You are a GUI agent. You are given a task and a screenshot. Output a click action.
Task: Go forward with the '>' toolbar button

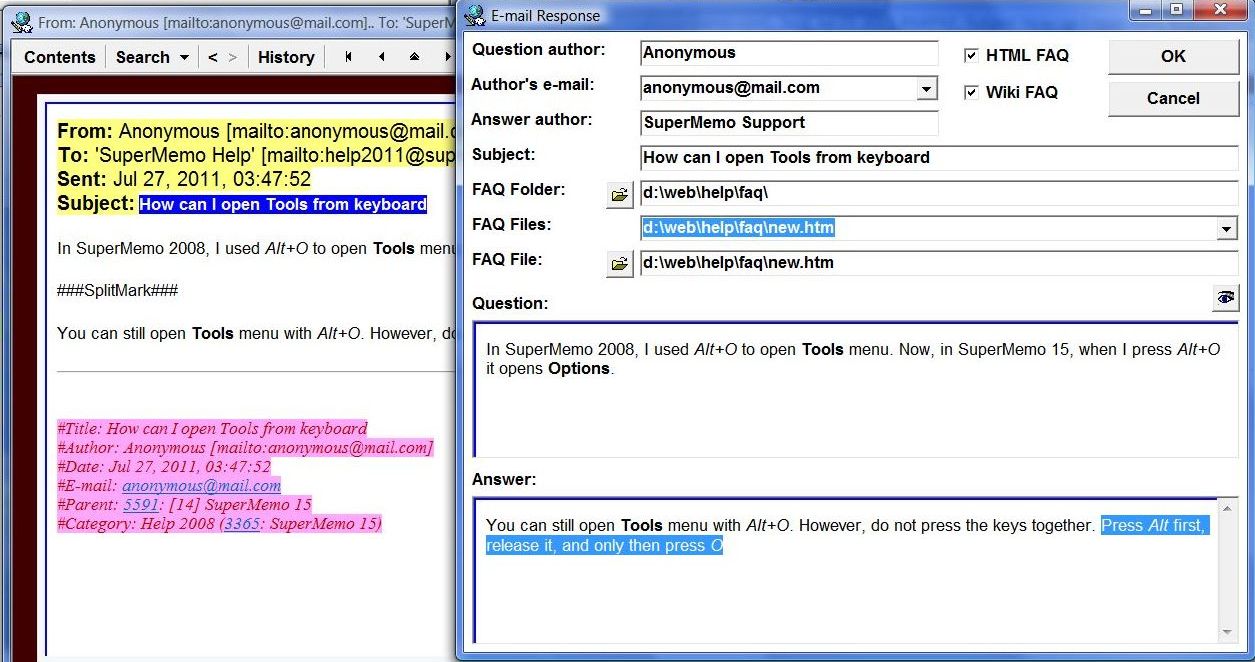click(233, 57)
